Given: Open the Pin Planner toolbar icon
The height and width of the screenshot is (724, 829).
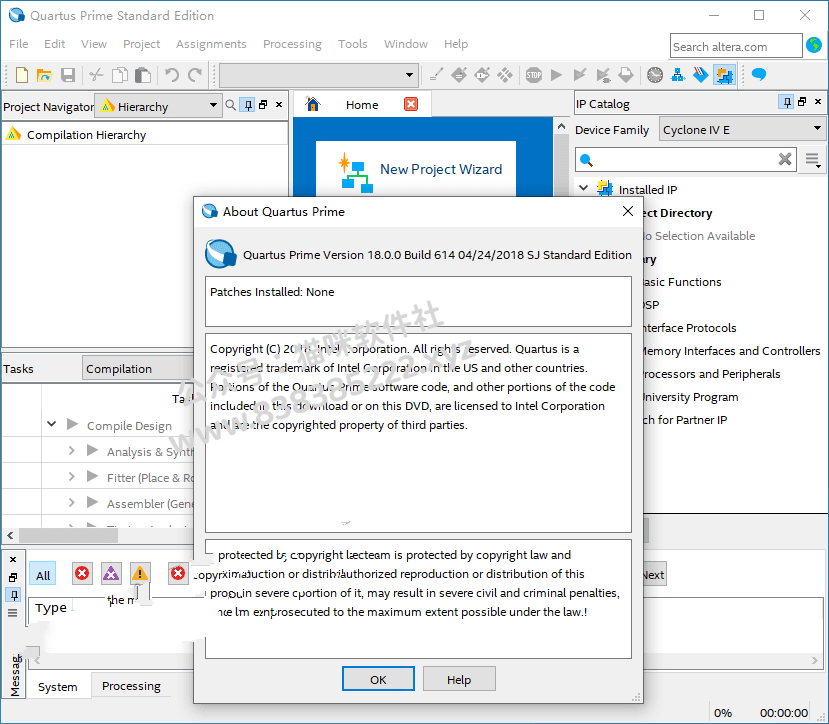Looking at the screenshot, I should pyautogui.click(x=482, y=75).
